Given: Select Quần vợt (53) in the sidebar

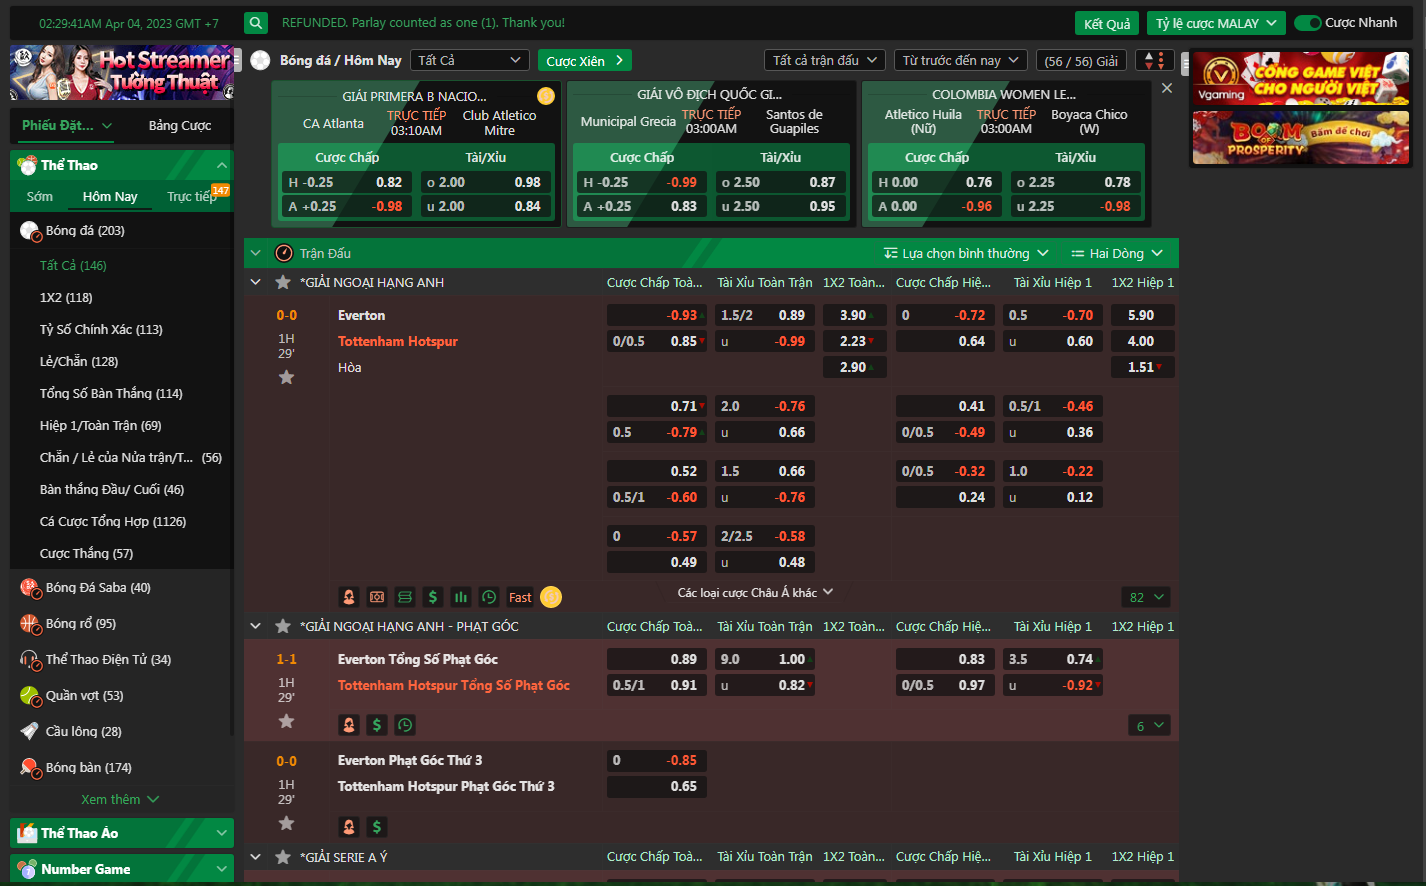Looking at the screenshot, I should click(x=122, y=695).
